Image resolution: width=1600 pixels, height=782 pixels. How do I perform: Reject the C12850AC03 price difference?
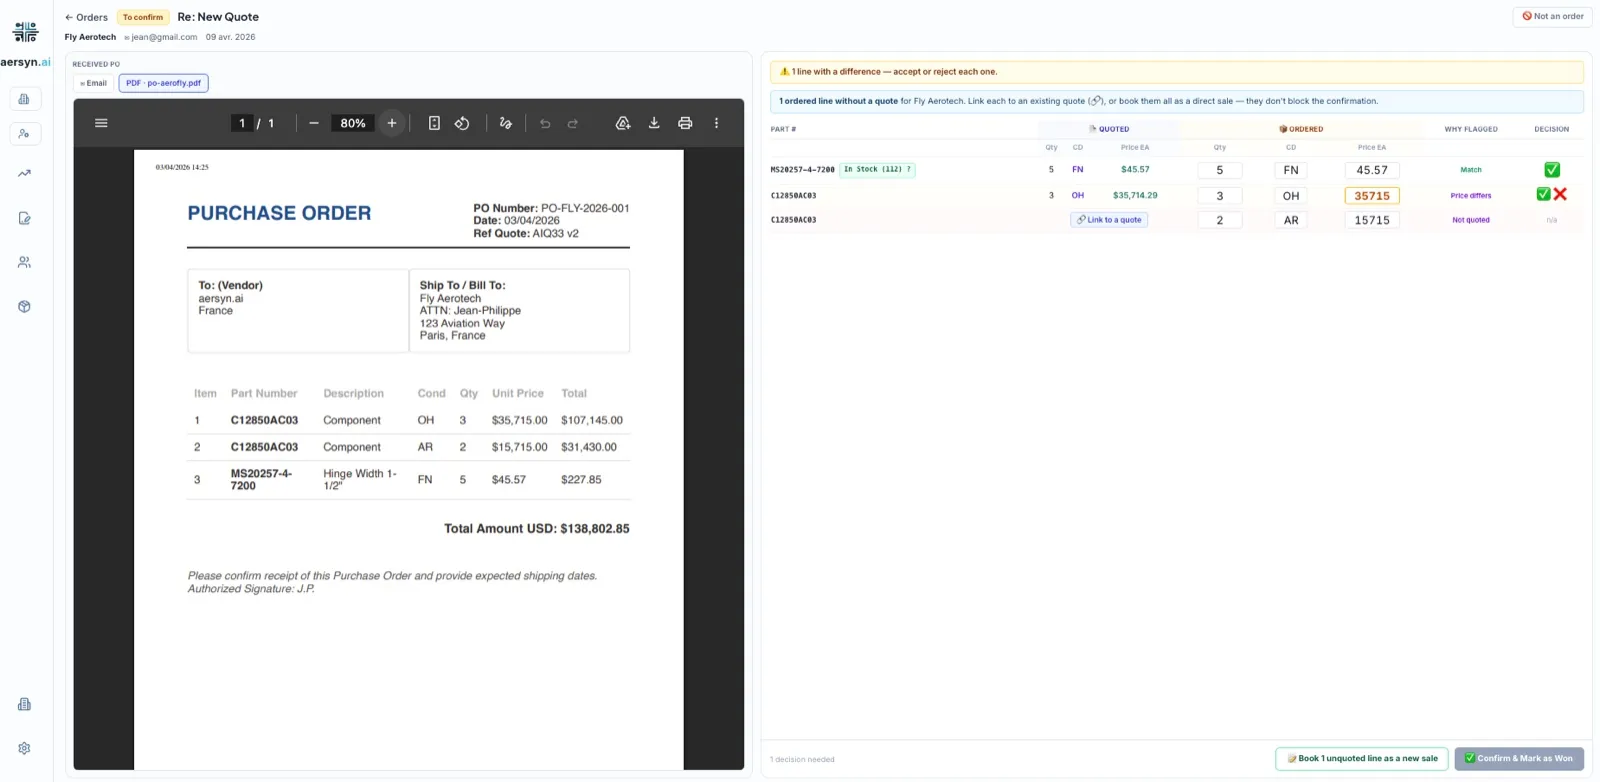1560,194
